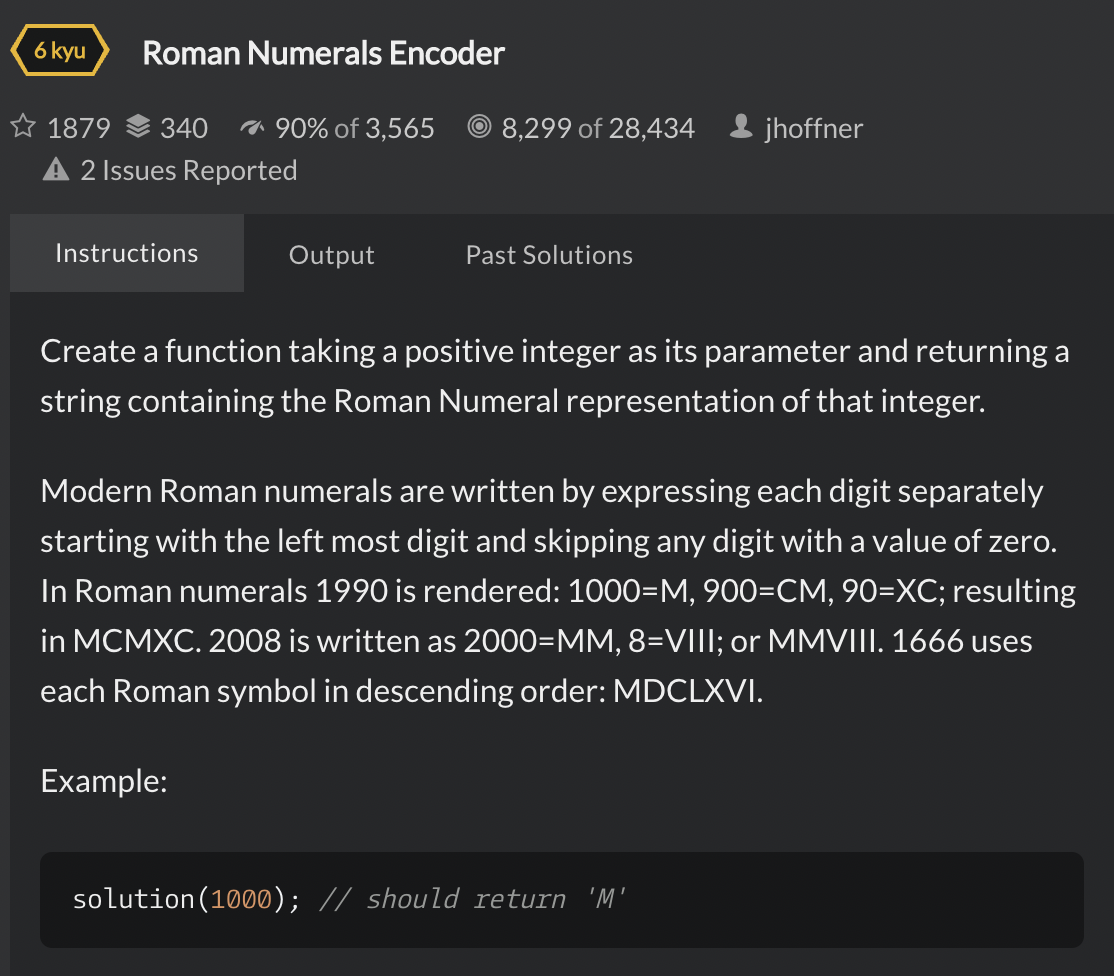Screen dimensions: 1114x976
Task: Switch to the Output tab
Action: click(x=332, y=254)
